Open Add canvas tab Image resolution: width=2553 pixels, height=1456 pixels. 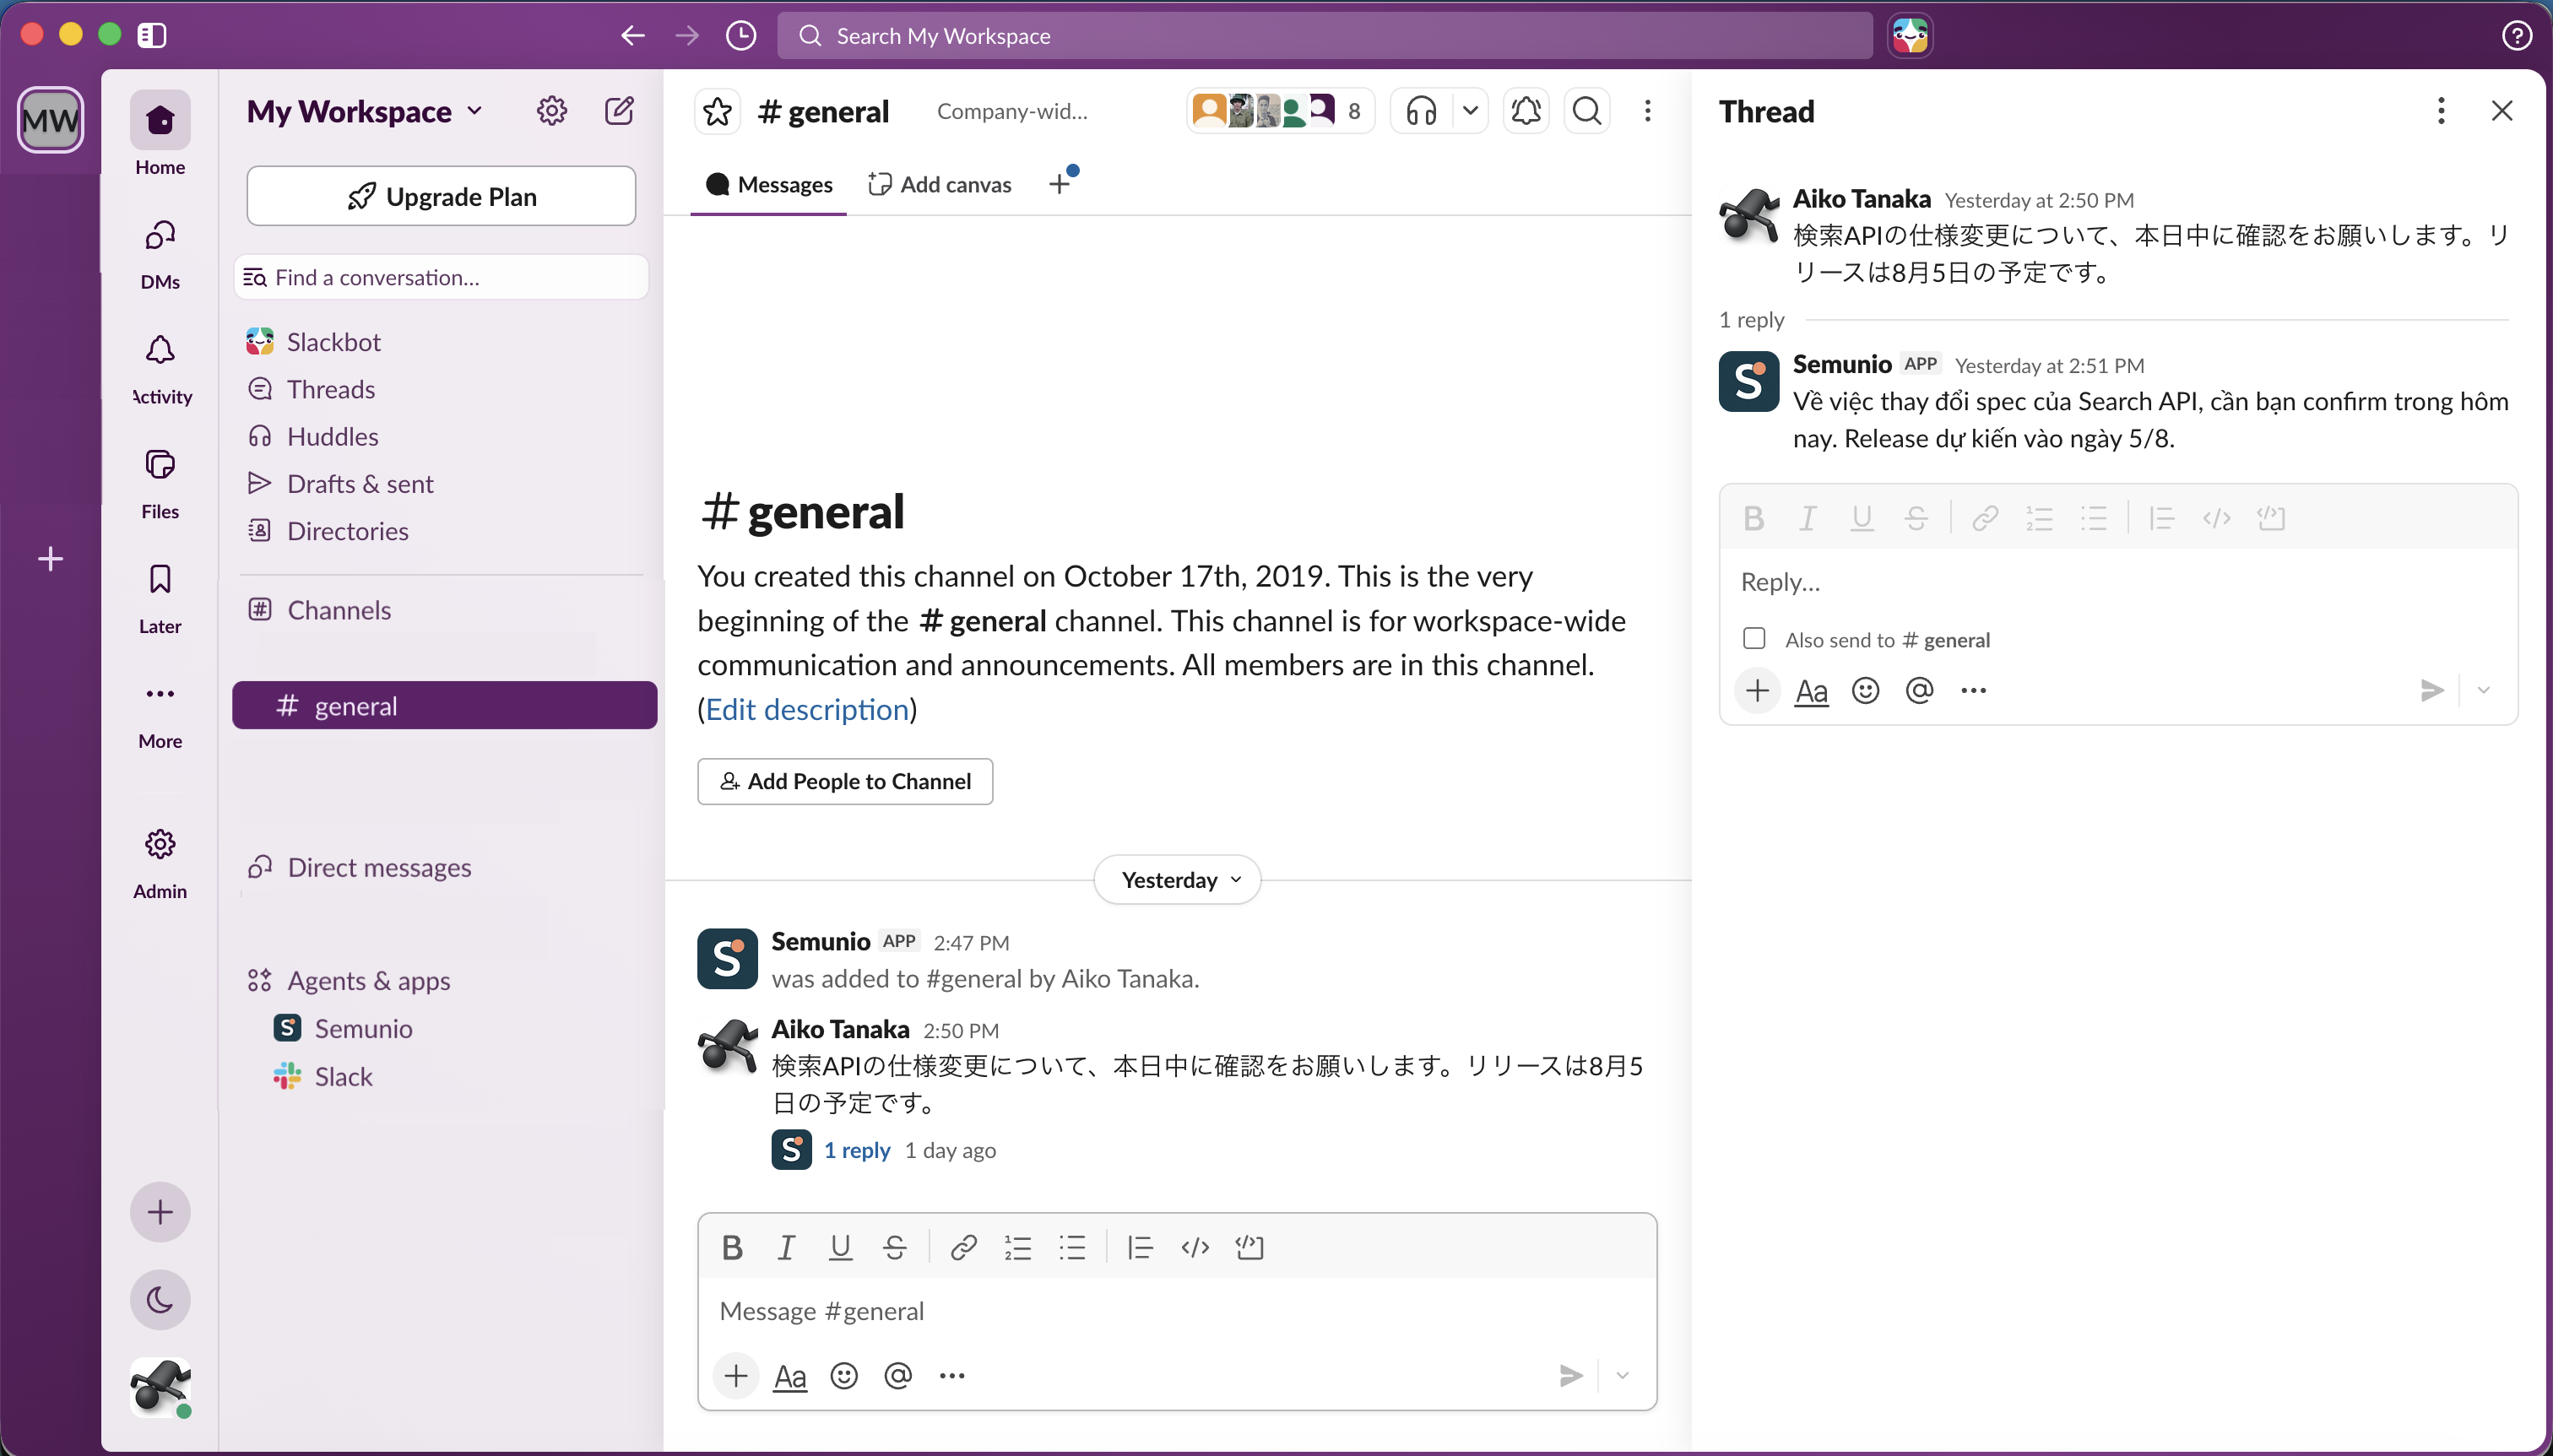(x=940, y=185)
